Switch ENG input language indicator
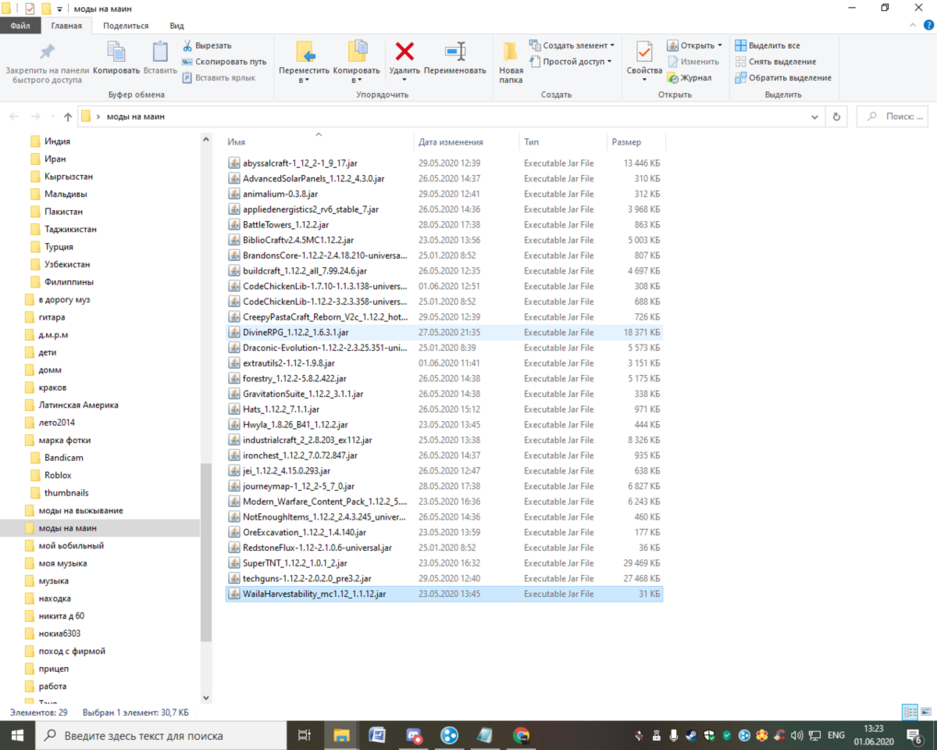This screenshot has height=750, width=937. [x=836, y=736]
